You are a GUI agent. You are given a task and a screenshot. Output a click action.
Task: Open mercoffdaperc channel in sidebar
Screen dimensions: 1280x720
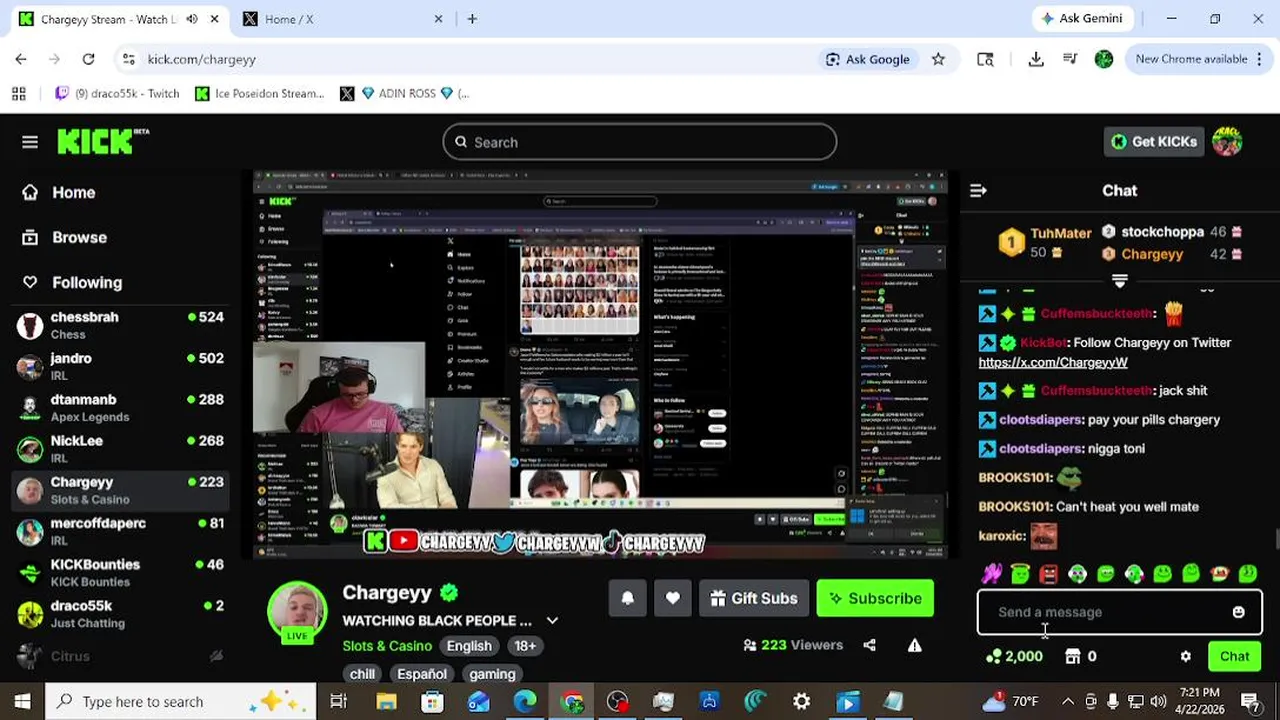tap(120, 531)
